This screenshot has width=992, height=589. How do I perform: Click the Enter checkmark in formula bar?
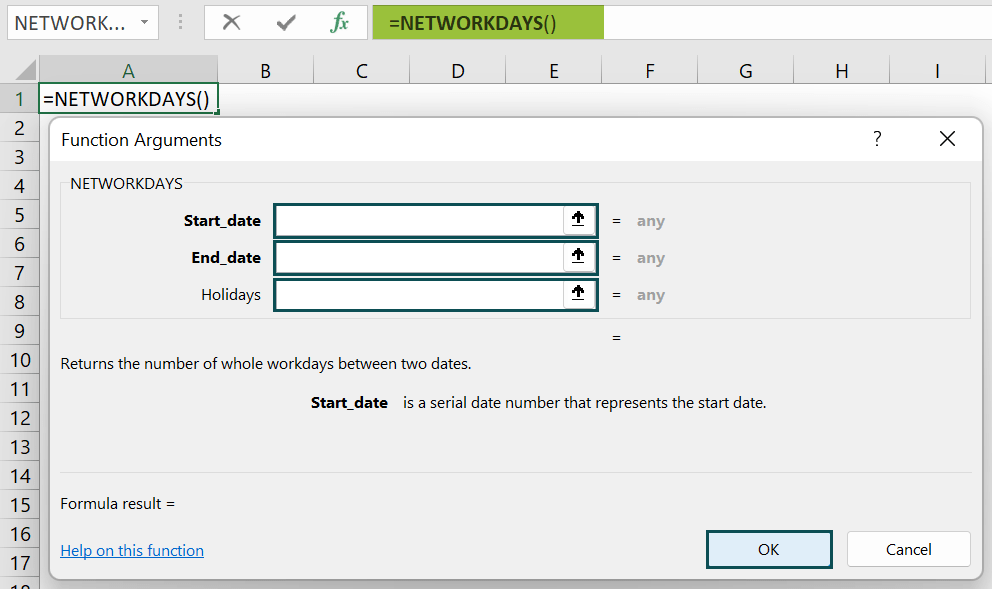287,22
